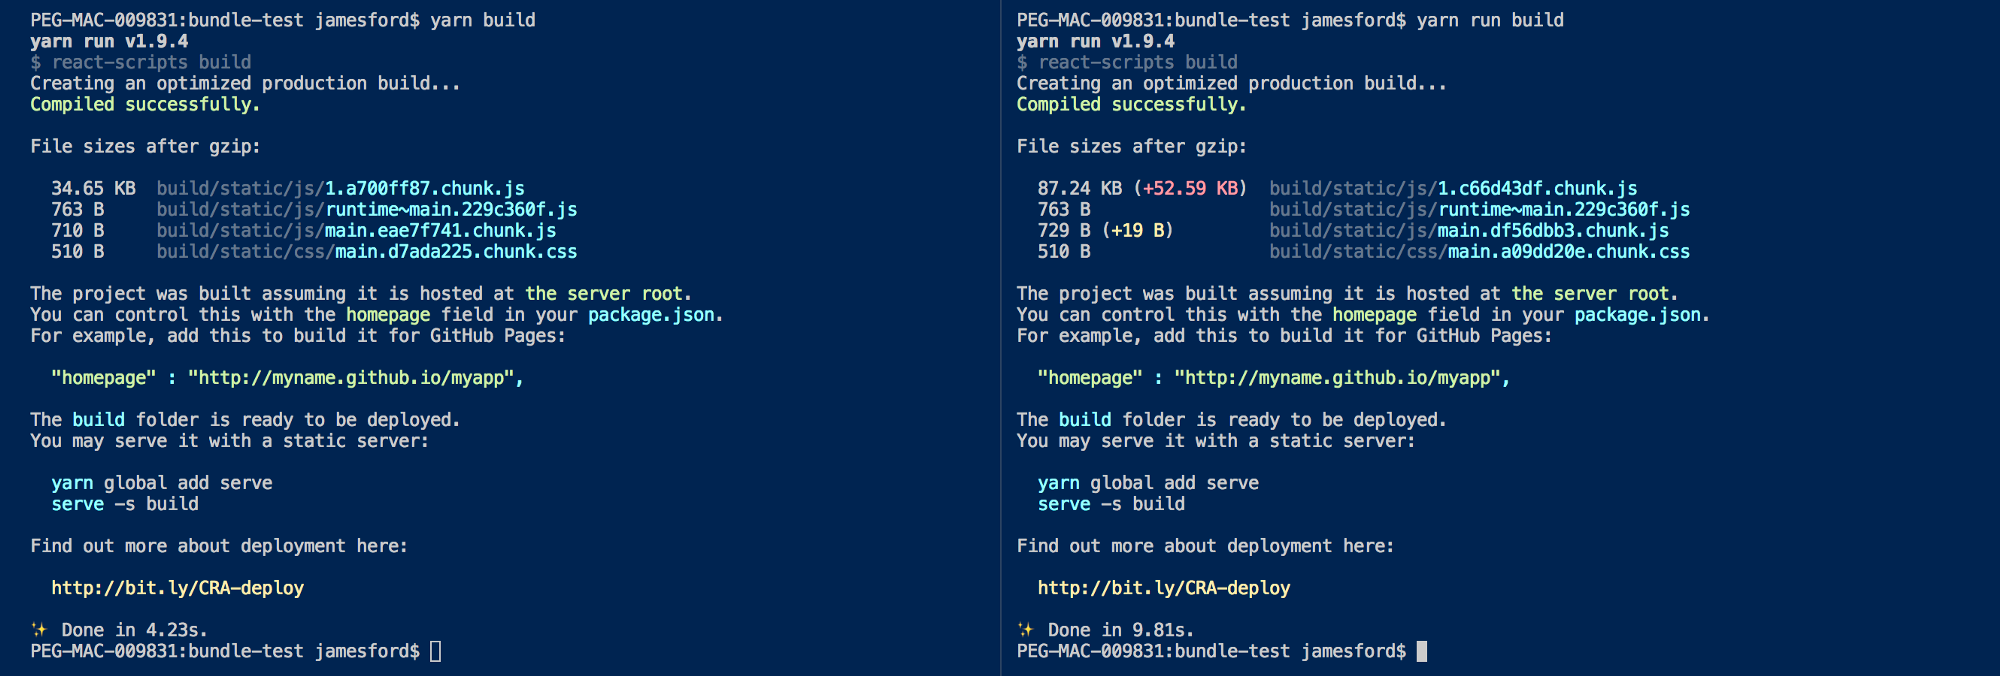The height and width of the screenshot is (676, 2000).
Task: Click the hollow cursor block in the left pane
Action: tap(435, 651)
